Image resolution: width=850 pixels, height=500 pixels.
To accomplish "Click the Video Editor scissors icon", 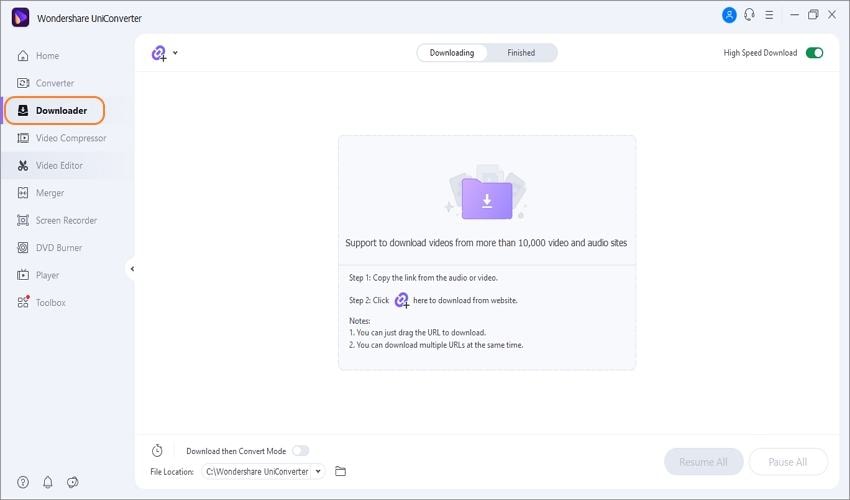I will coord(23,165).
